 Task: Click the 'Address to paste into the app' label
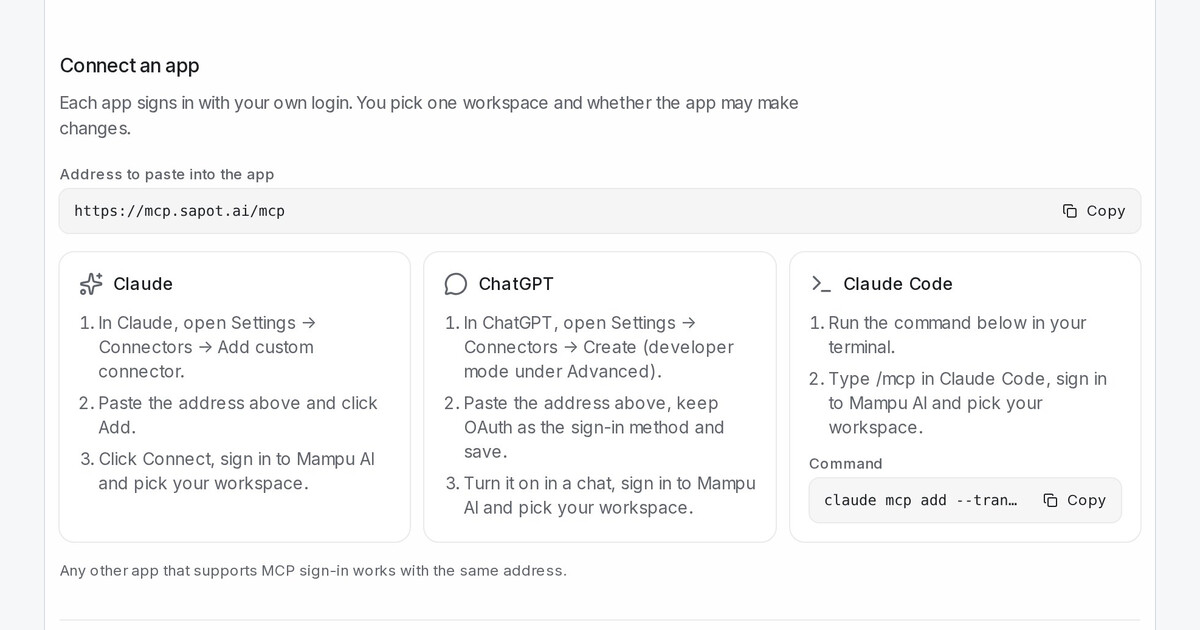167,174
